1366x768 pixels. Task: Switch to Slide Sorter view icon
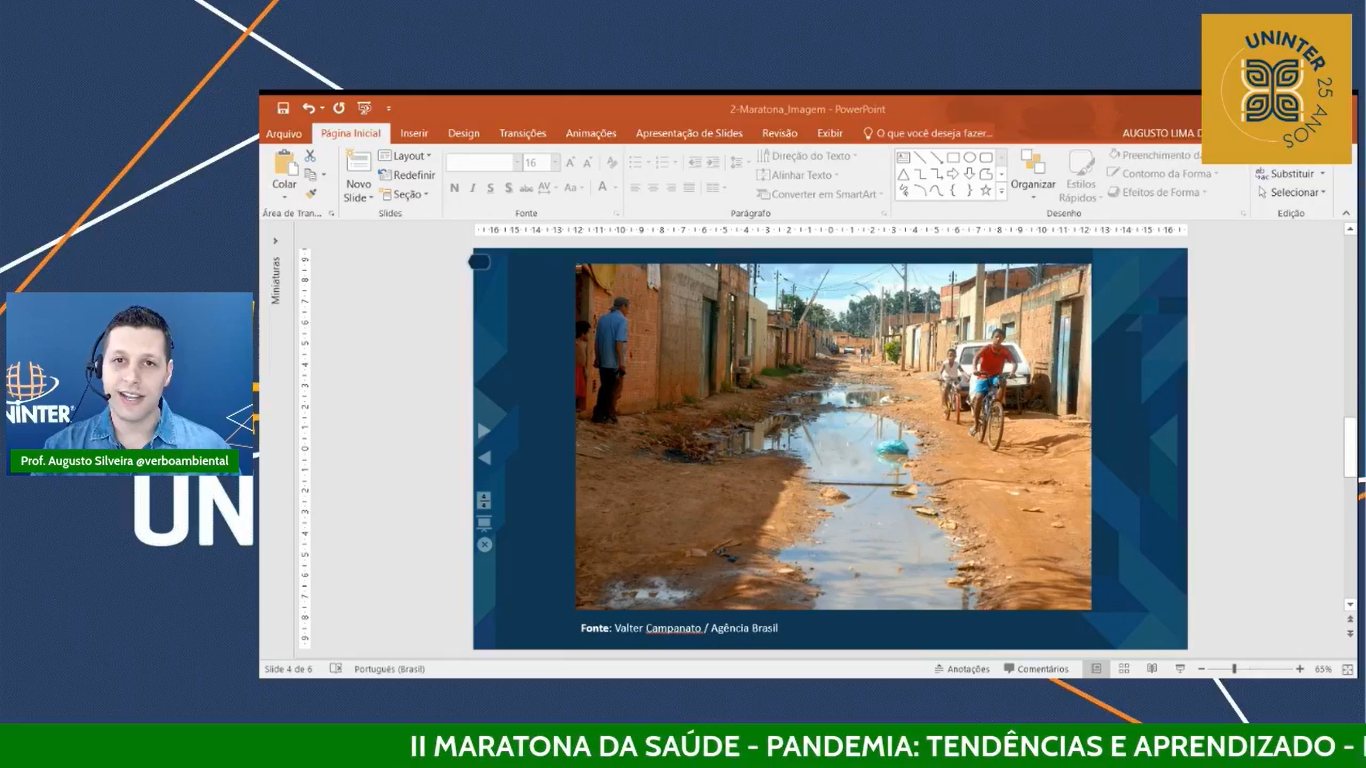1124,669
